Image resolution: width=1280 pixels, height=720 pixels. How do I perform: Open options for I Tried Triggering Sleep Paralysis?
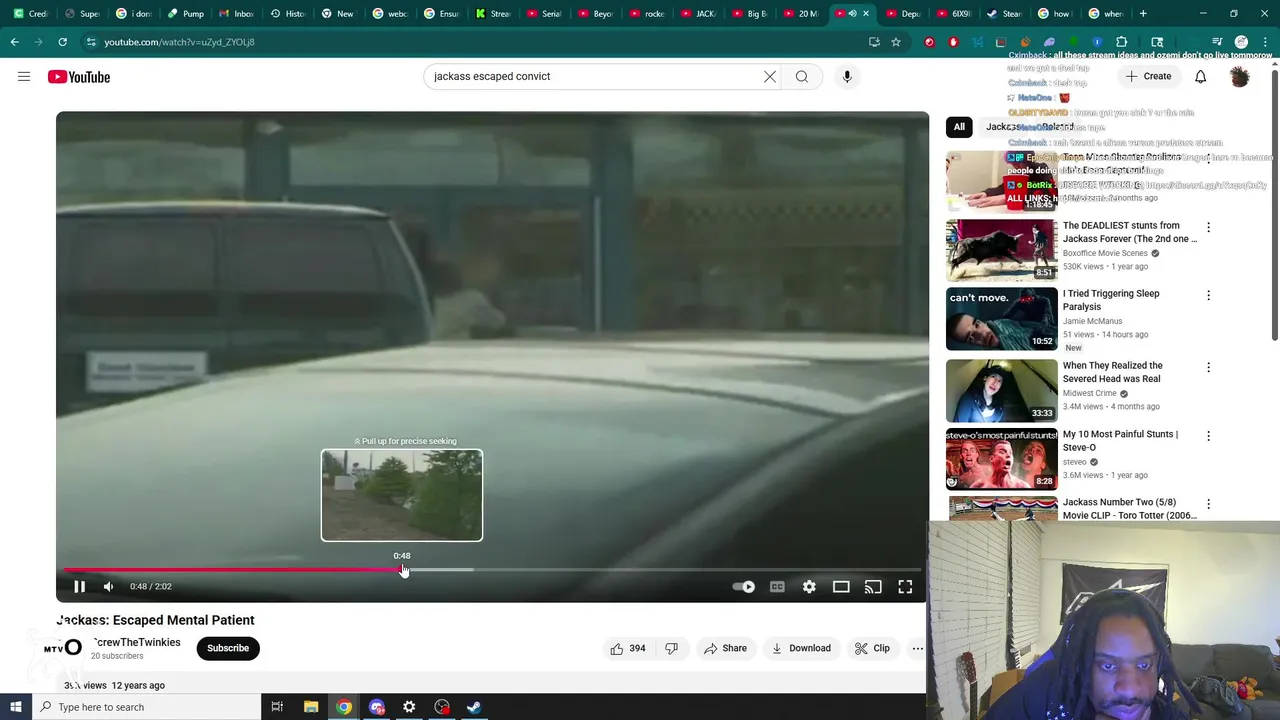pos(1208,296)
